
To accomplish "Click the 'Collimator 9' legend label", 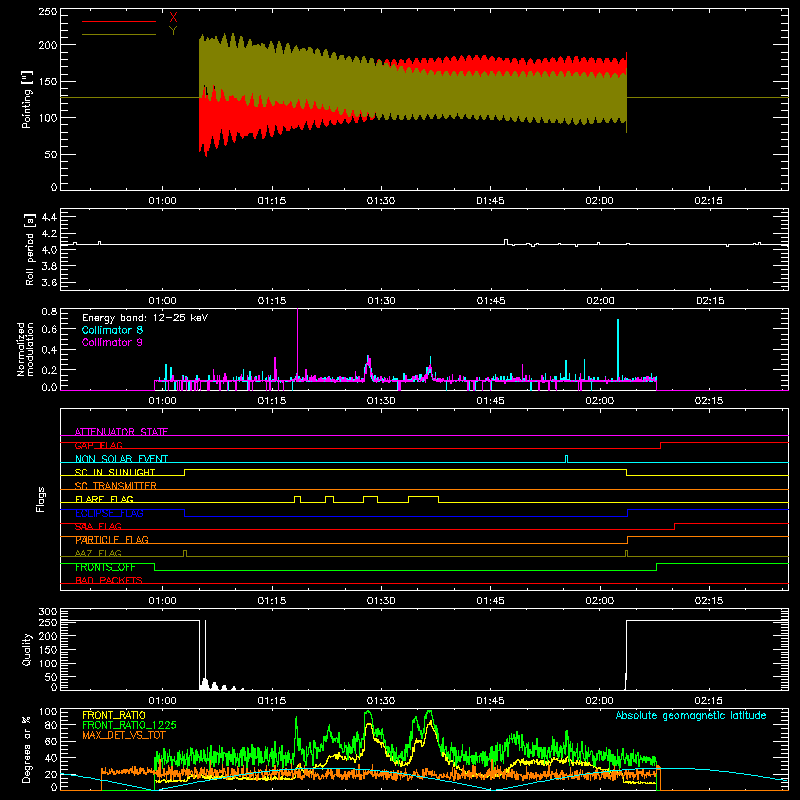I will pos(112,342).
